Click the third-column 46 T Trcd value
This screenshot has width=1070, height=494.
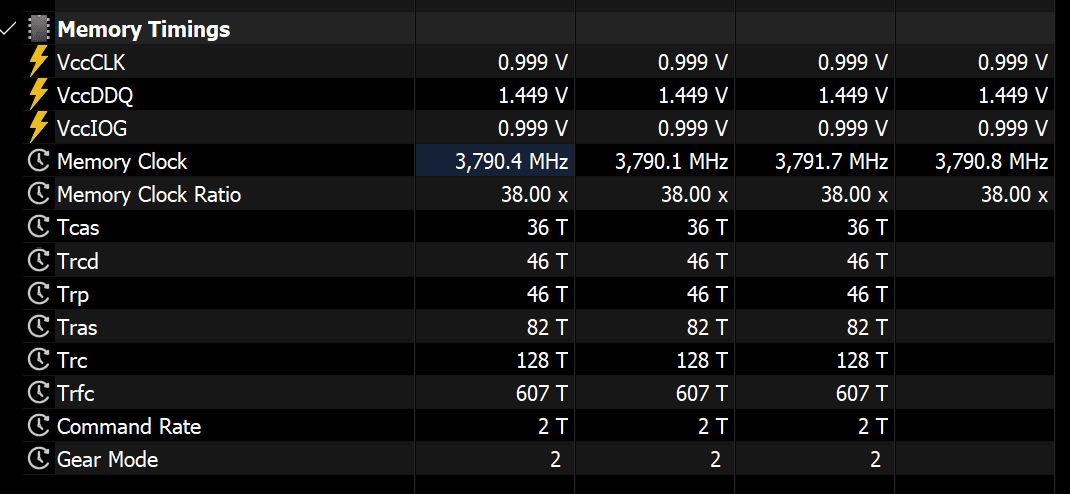coord(867,261)
